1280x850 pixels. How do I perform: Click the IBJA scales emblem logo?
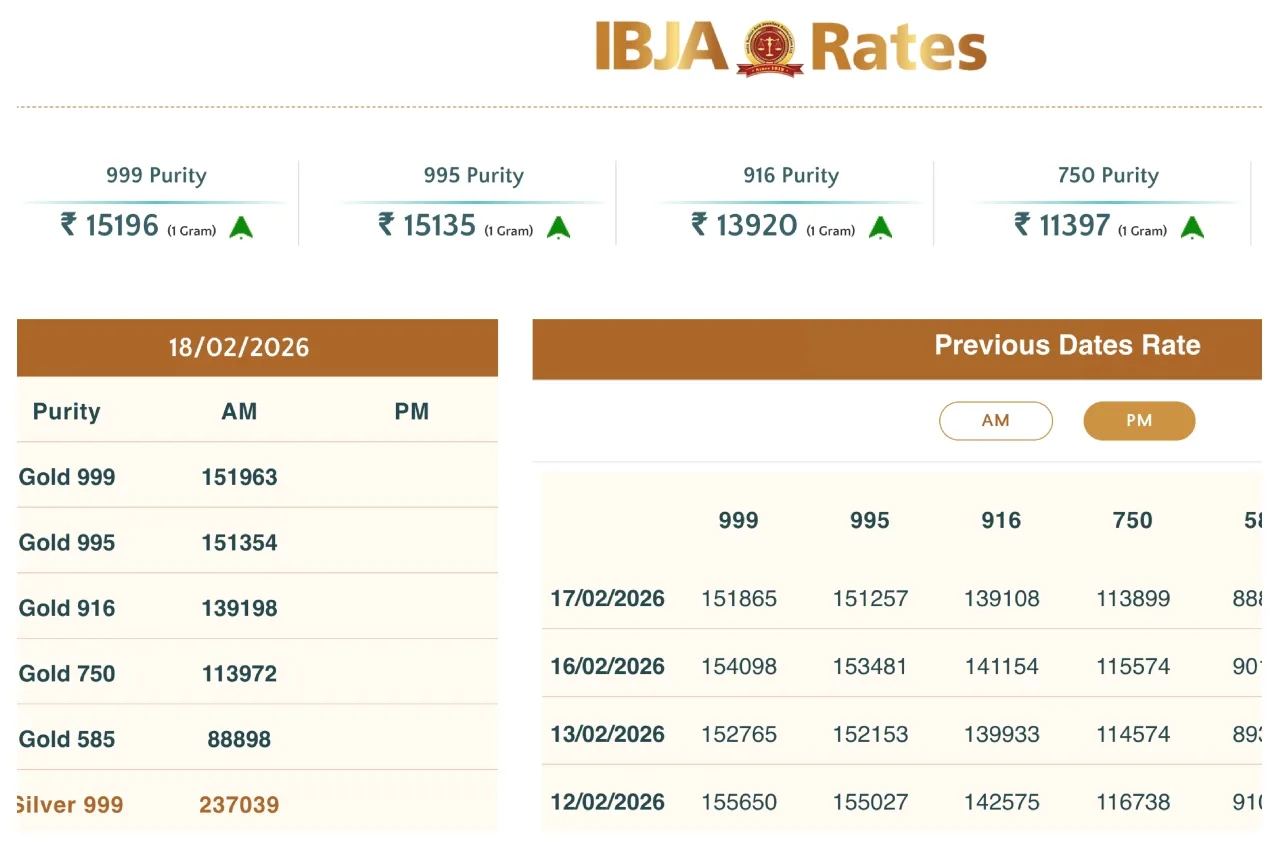tap(769, 48)
